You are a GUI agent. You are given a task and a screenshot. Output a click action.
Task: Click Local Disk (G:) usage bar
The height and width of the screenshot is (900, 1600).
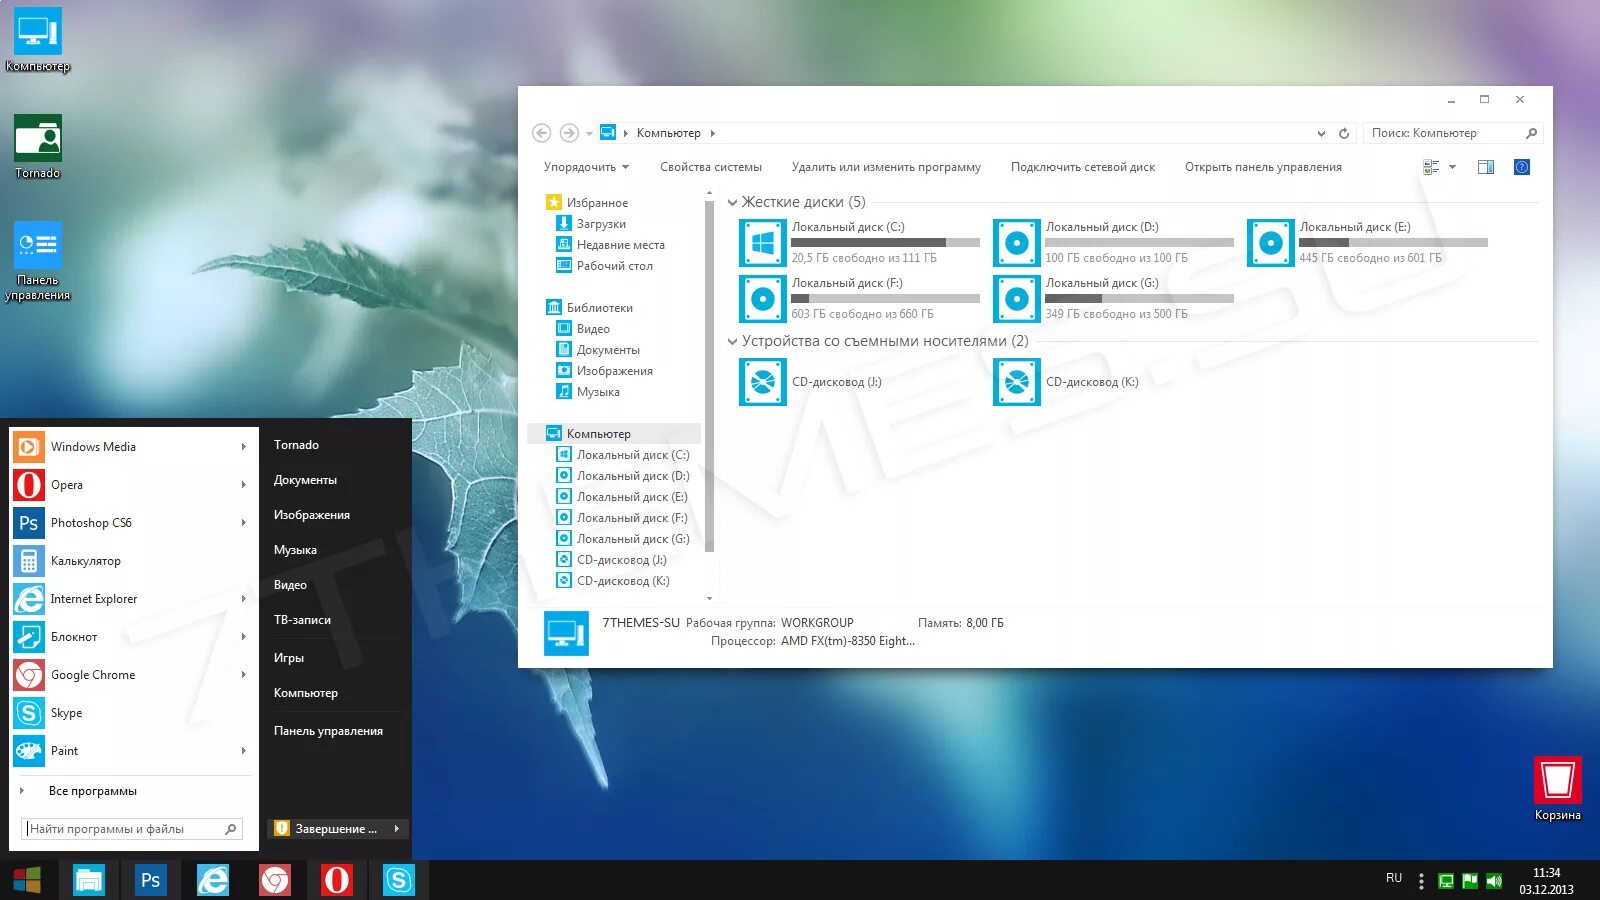1139,298
